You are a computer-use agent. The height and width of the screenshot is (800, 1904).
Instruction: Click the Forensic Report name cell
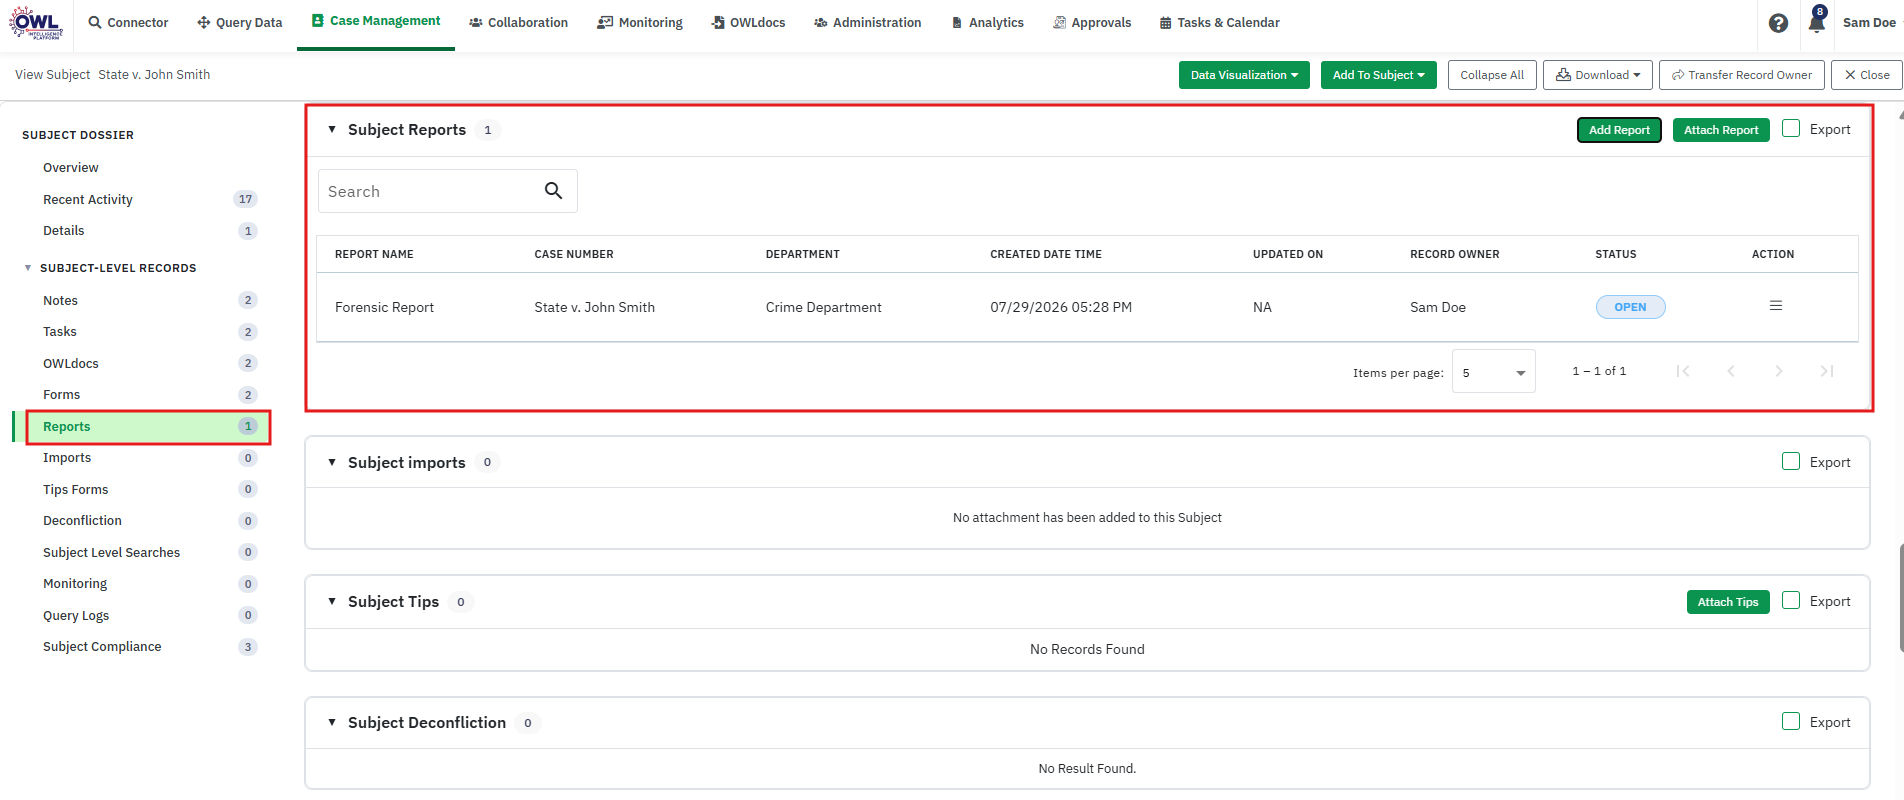pos(384,307)
